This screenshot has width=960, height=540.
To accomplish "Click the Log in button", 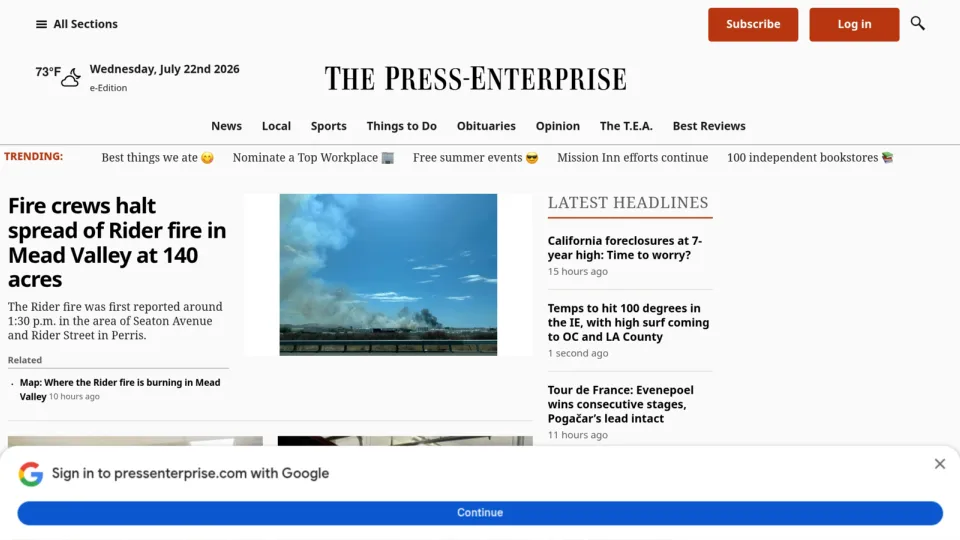I will point(854,24).
